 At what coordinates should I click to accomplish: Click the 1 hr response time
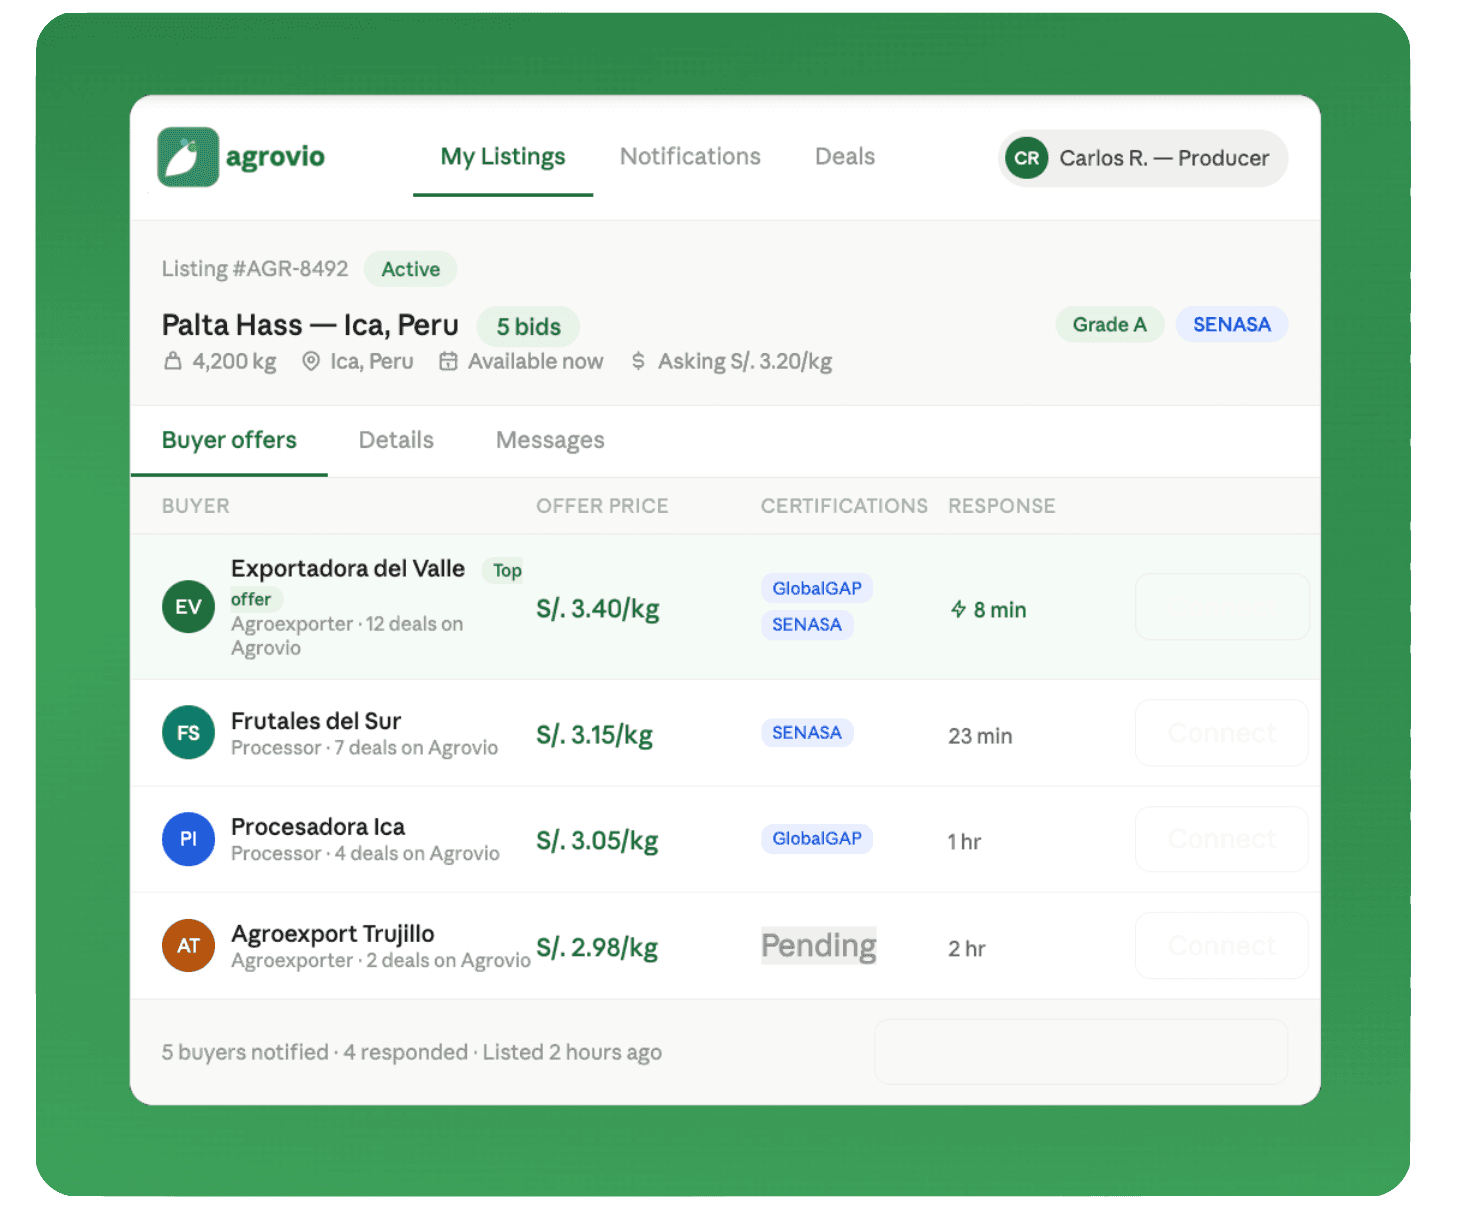(x=964, y=842)
